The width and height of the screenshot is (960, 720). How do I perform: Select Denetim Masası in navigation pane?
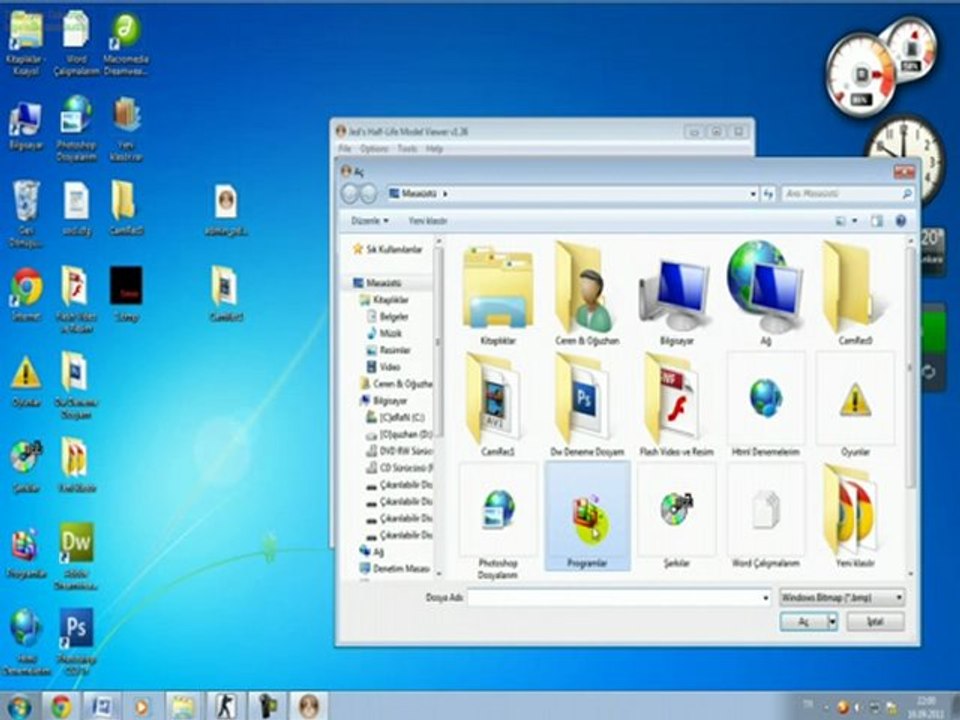click(396, 569)
